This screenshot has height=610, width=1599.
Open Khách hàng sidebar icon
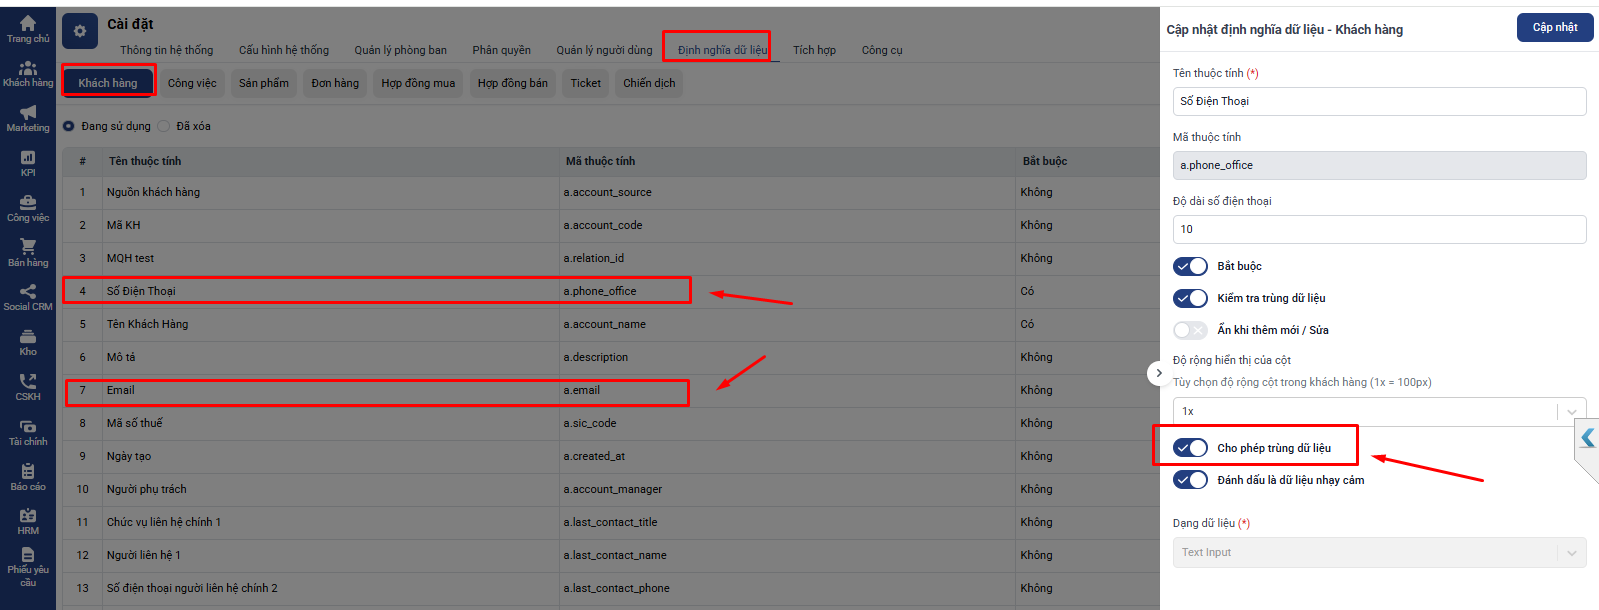pyautogui.click(x=28, y=68)
